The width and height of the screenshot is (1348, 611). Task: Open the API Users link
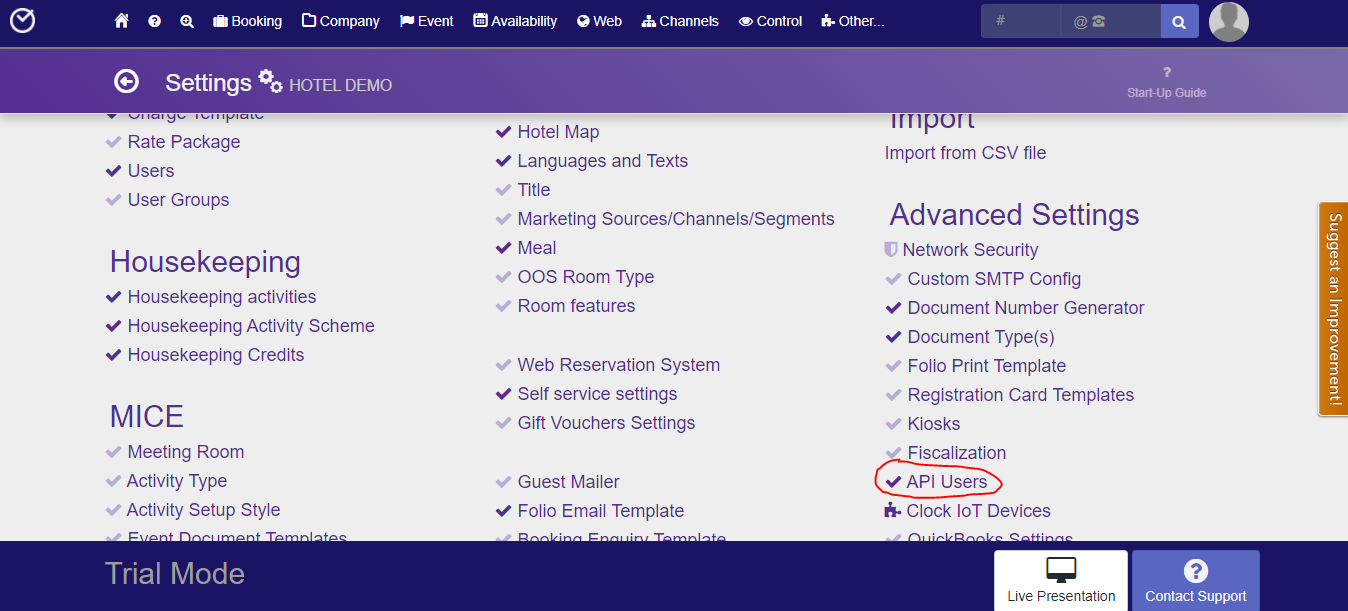947,482
